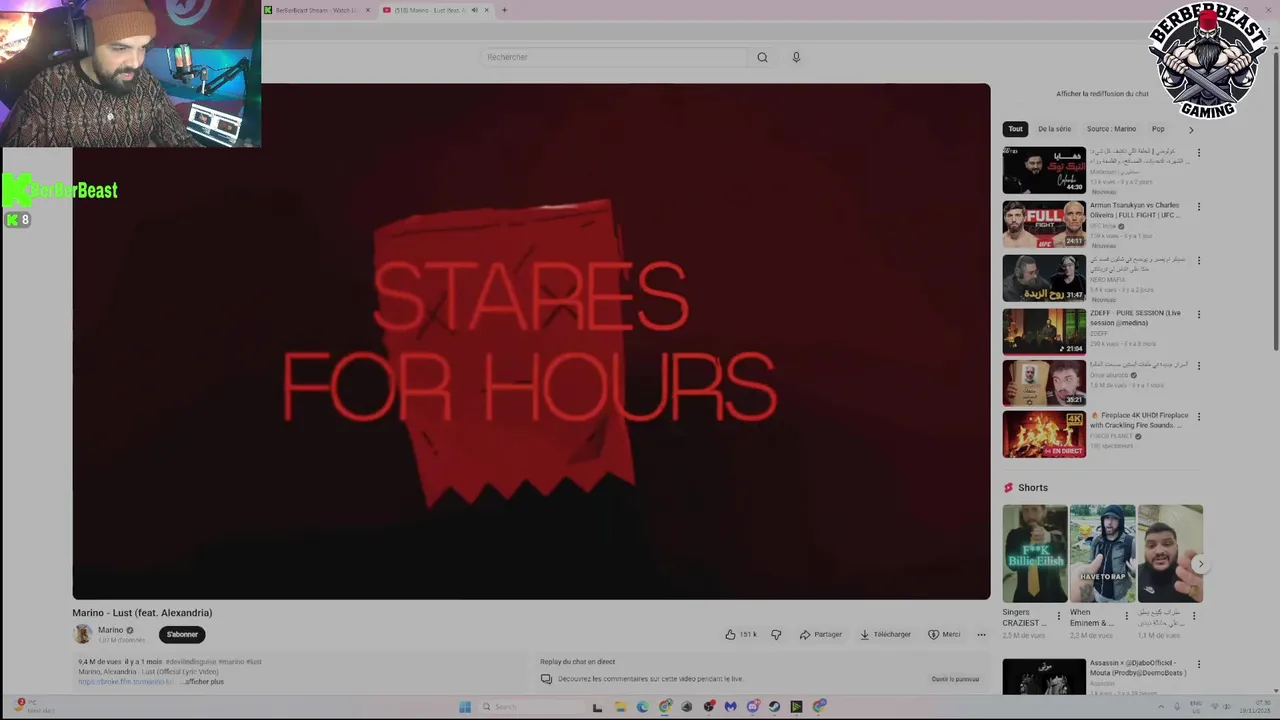Click Afficher la rediffusion du chat

pyautogui.click(x=1102, y=94)
